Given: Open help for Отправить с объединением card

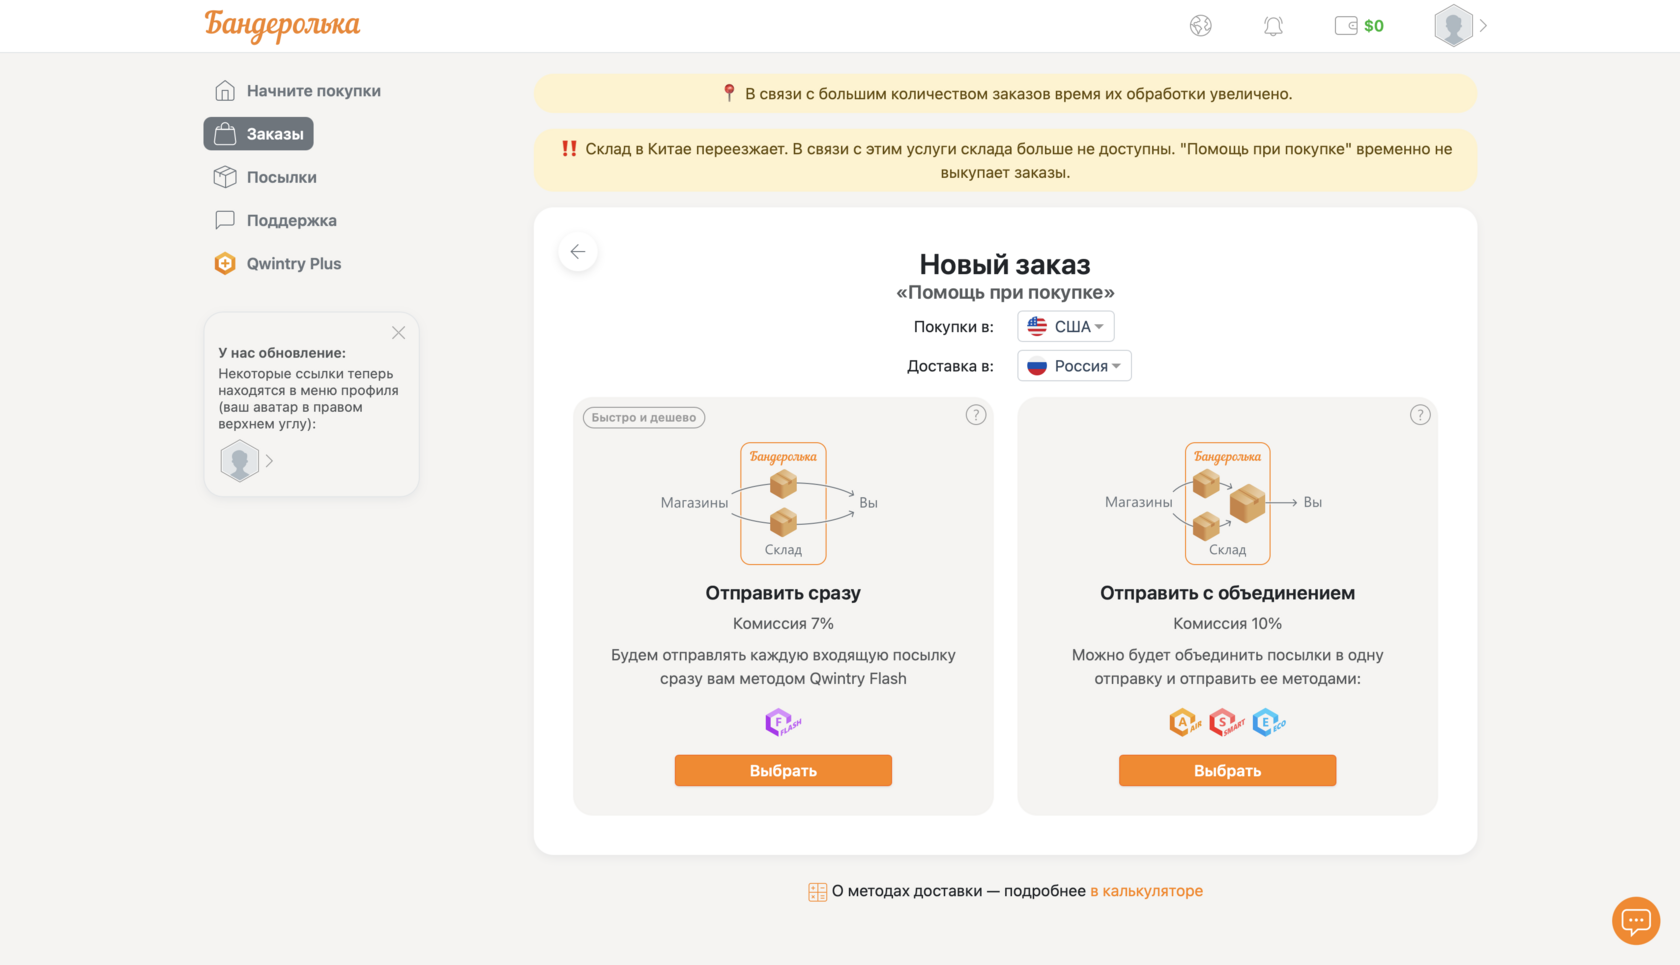Looking at the screenshot, I should 1420,415.
